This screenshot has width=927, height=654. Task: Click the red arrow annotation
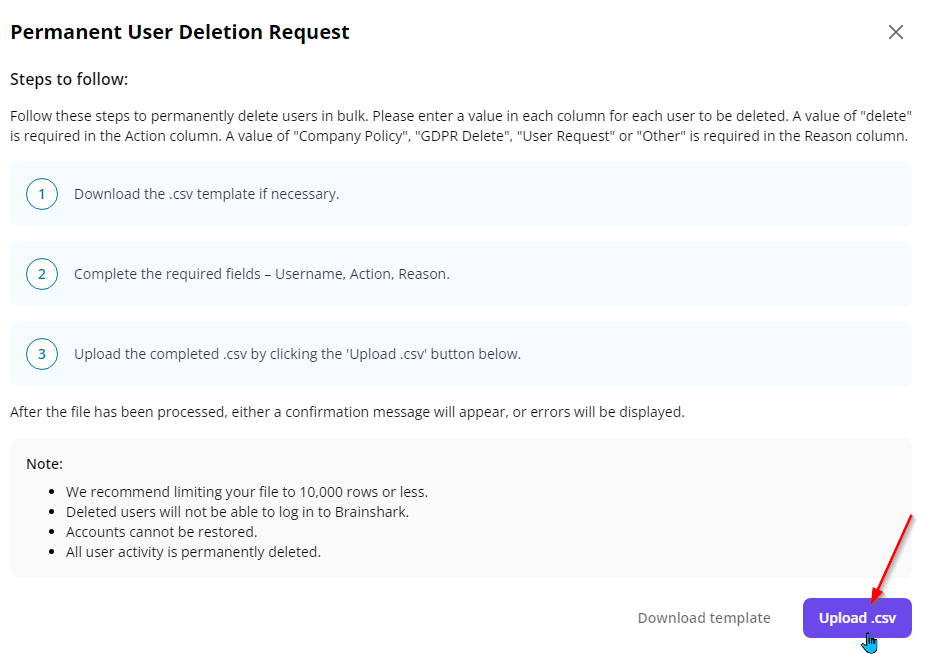(x=893, y=555)
